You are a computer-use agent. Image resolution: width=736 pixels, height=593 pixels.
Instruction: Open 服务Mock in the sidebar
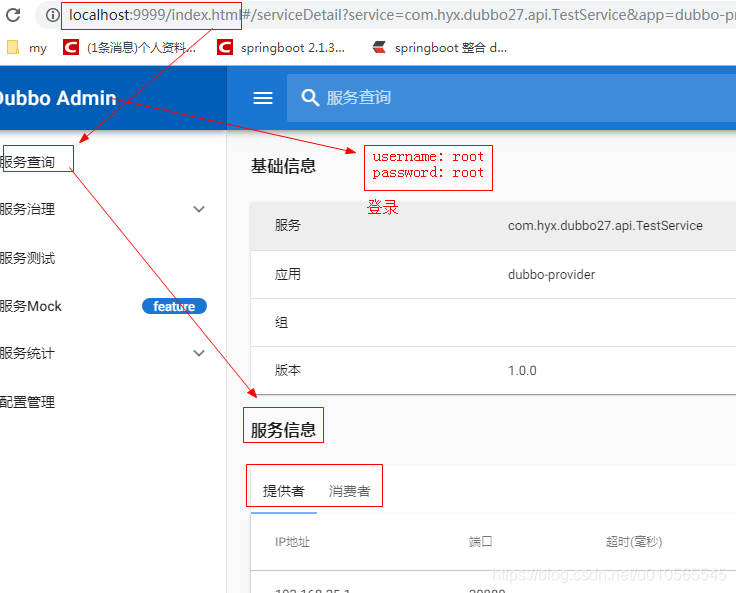pos(31,306)
